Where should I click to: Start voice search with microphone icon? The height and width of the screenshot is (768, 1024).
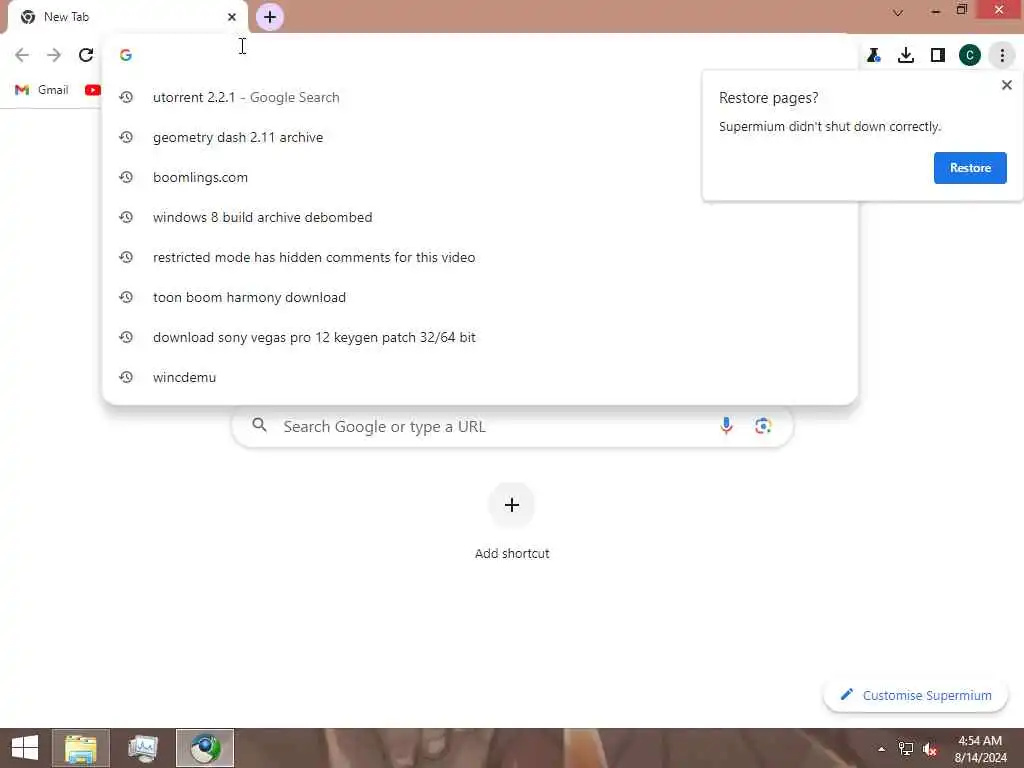click(726, 426)
